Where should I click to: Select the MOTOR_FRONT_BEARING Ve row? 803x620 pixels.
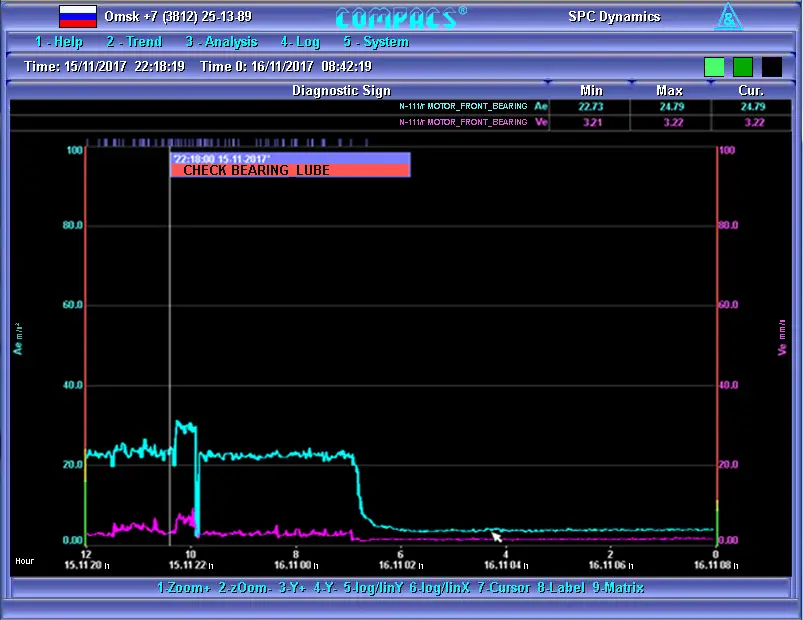(x=470, y=122)
